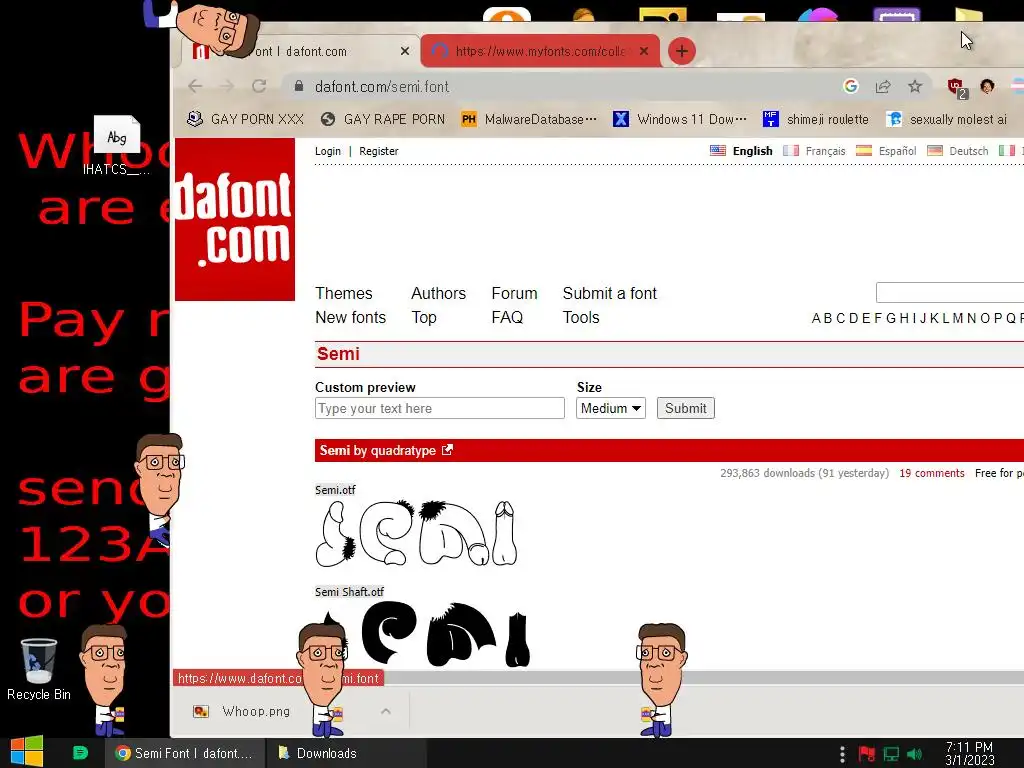This screenshot has width=1024, height=768.
Task: Open the Forum page
Action: point(514,293)
